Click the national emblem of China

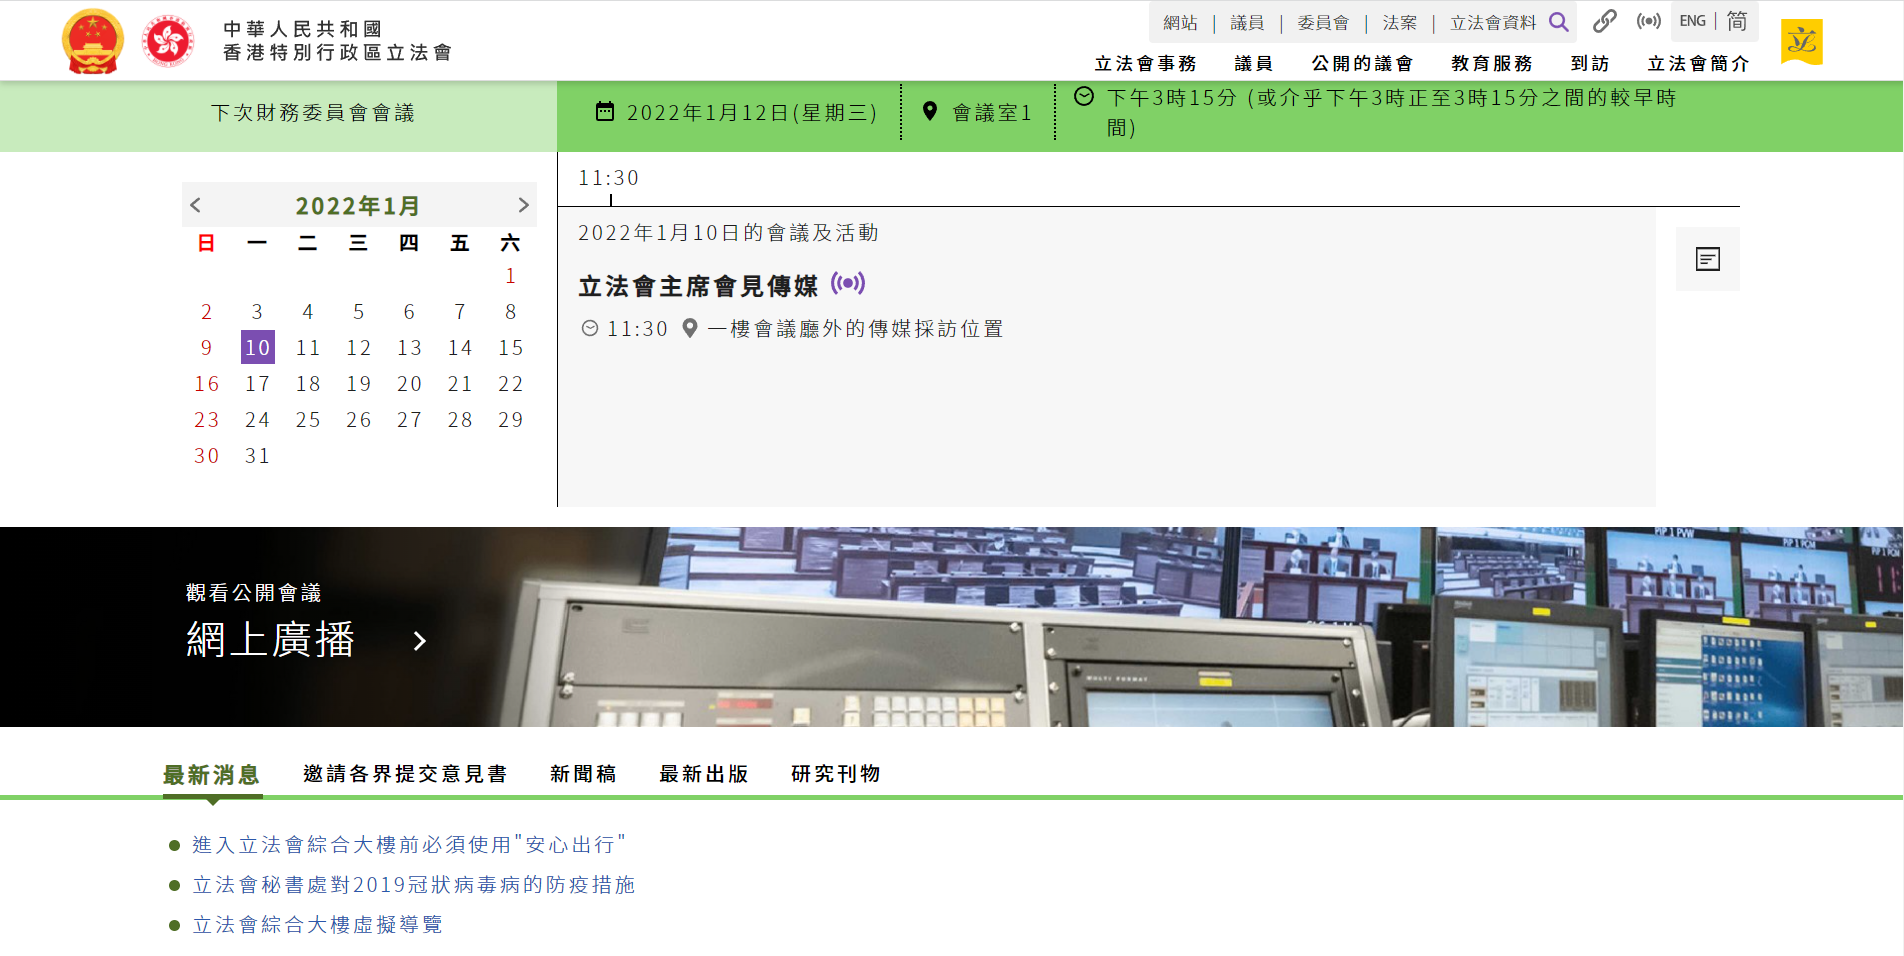(x=93, y=41)
